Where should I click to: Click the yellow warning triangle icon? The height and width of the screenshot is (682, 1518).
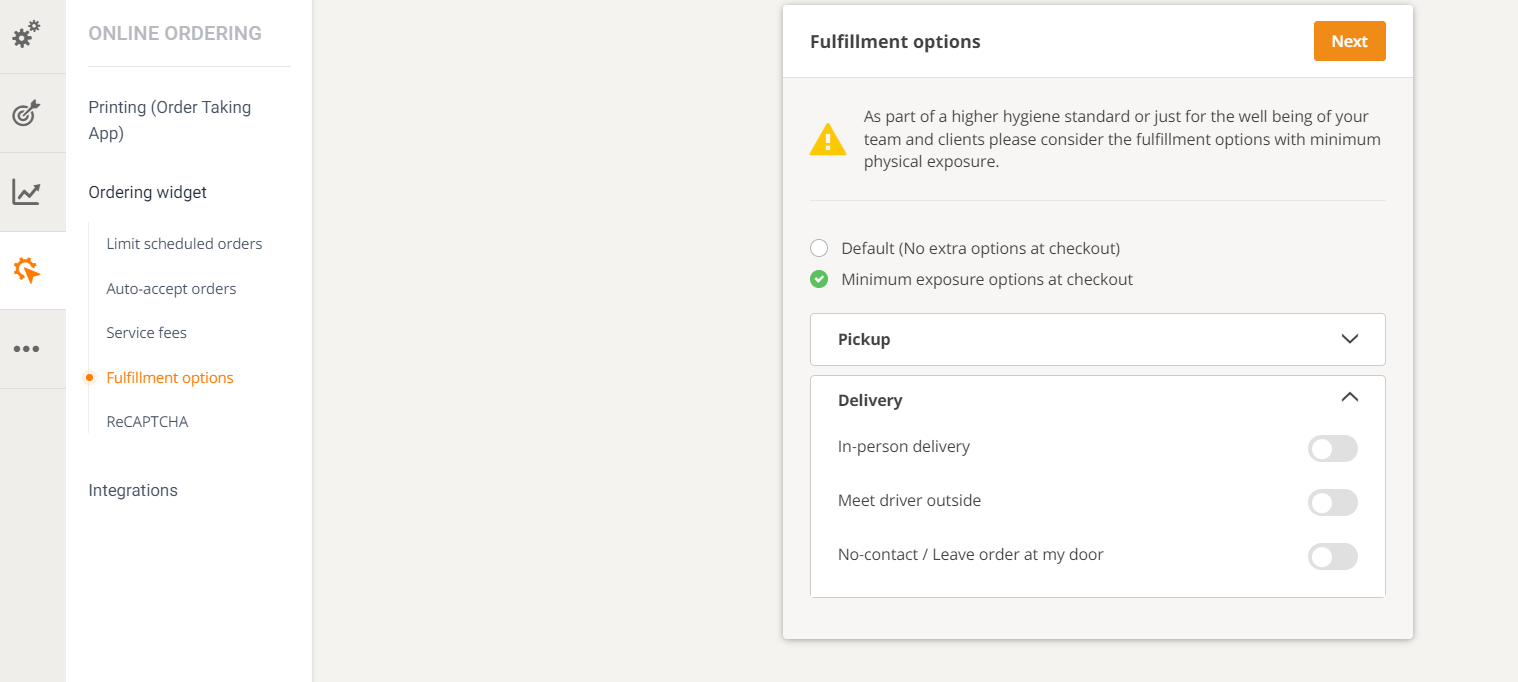[x=828, y=140]
